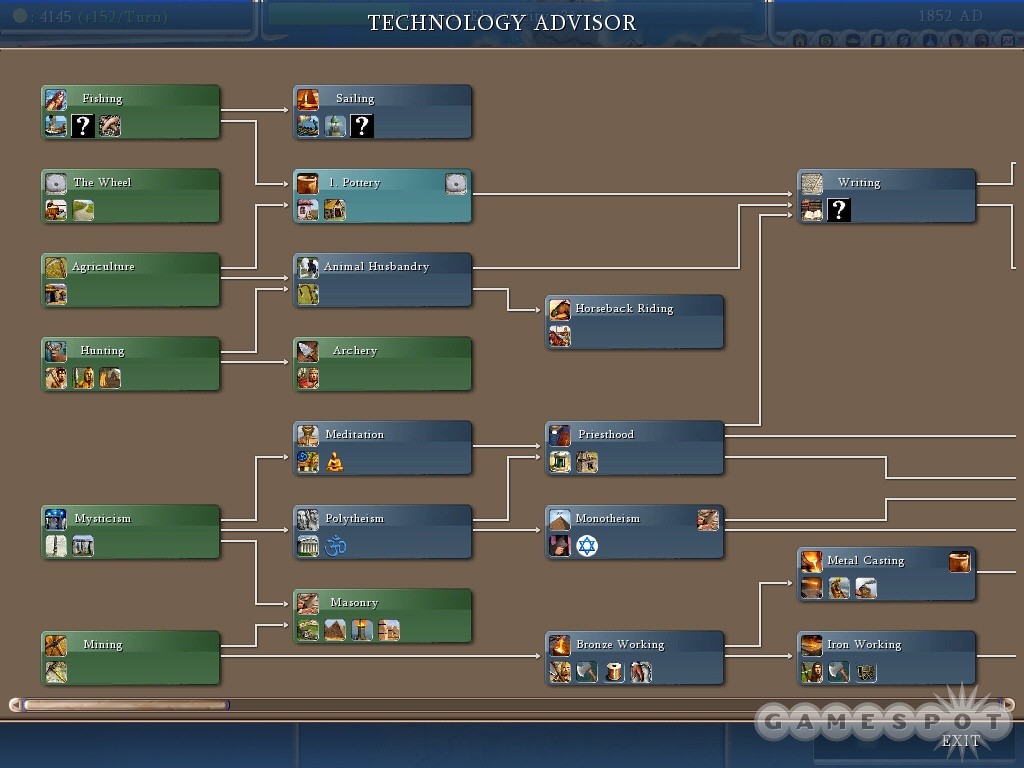This screenshot has height=768, width=1024.
Task: Click the axe icon under Iron Working
Action: [x=839, y=672]
